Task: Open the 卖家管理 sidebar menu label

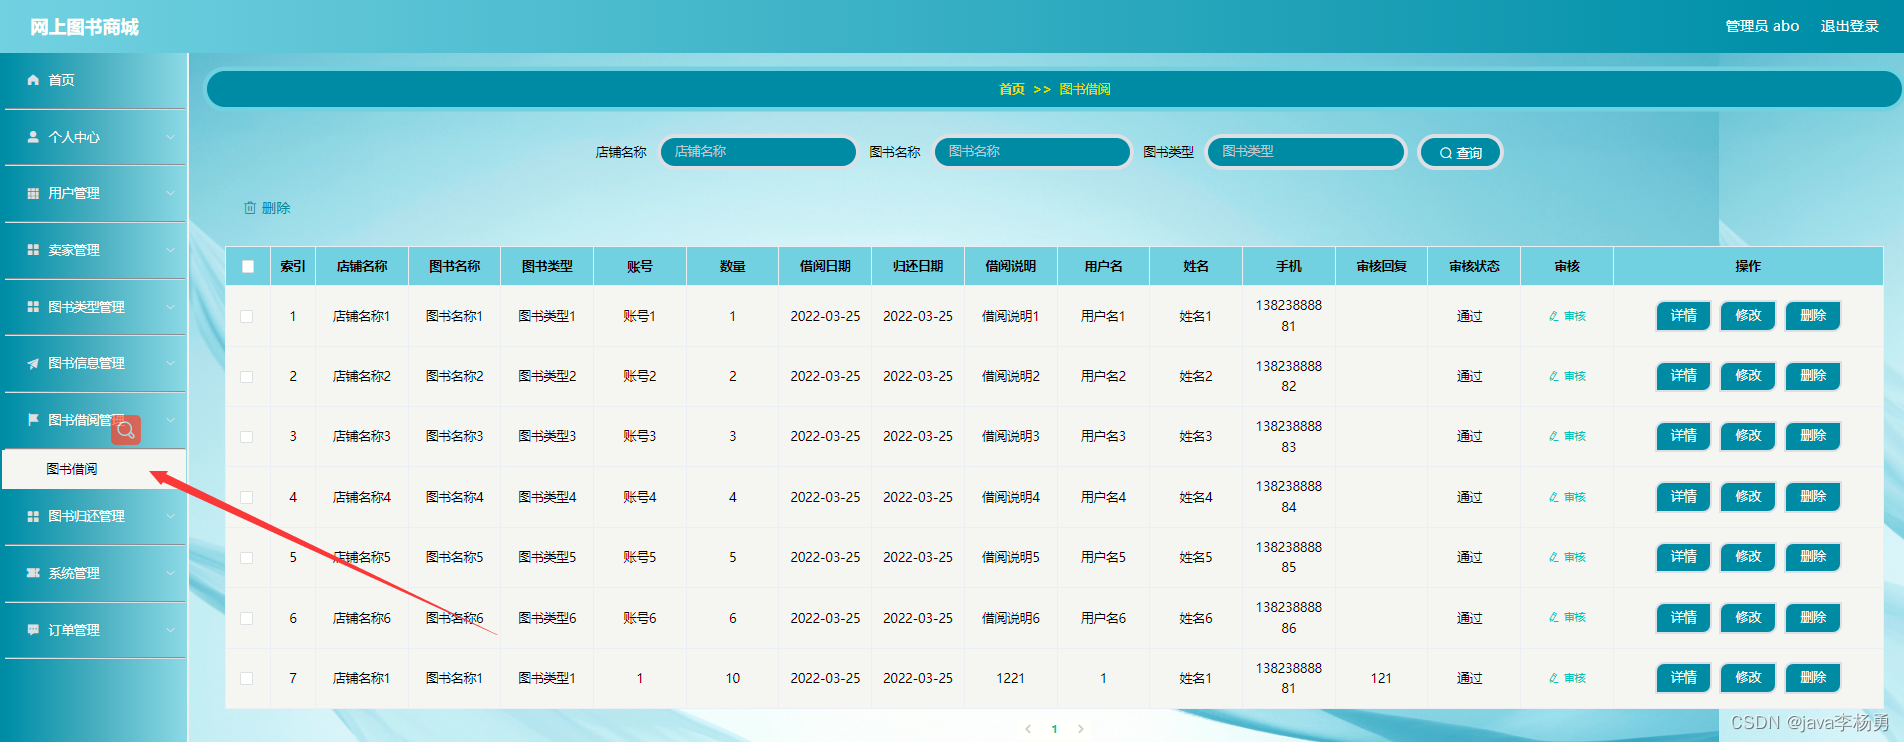Action: (74, 250)
